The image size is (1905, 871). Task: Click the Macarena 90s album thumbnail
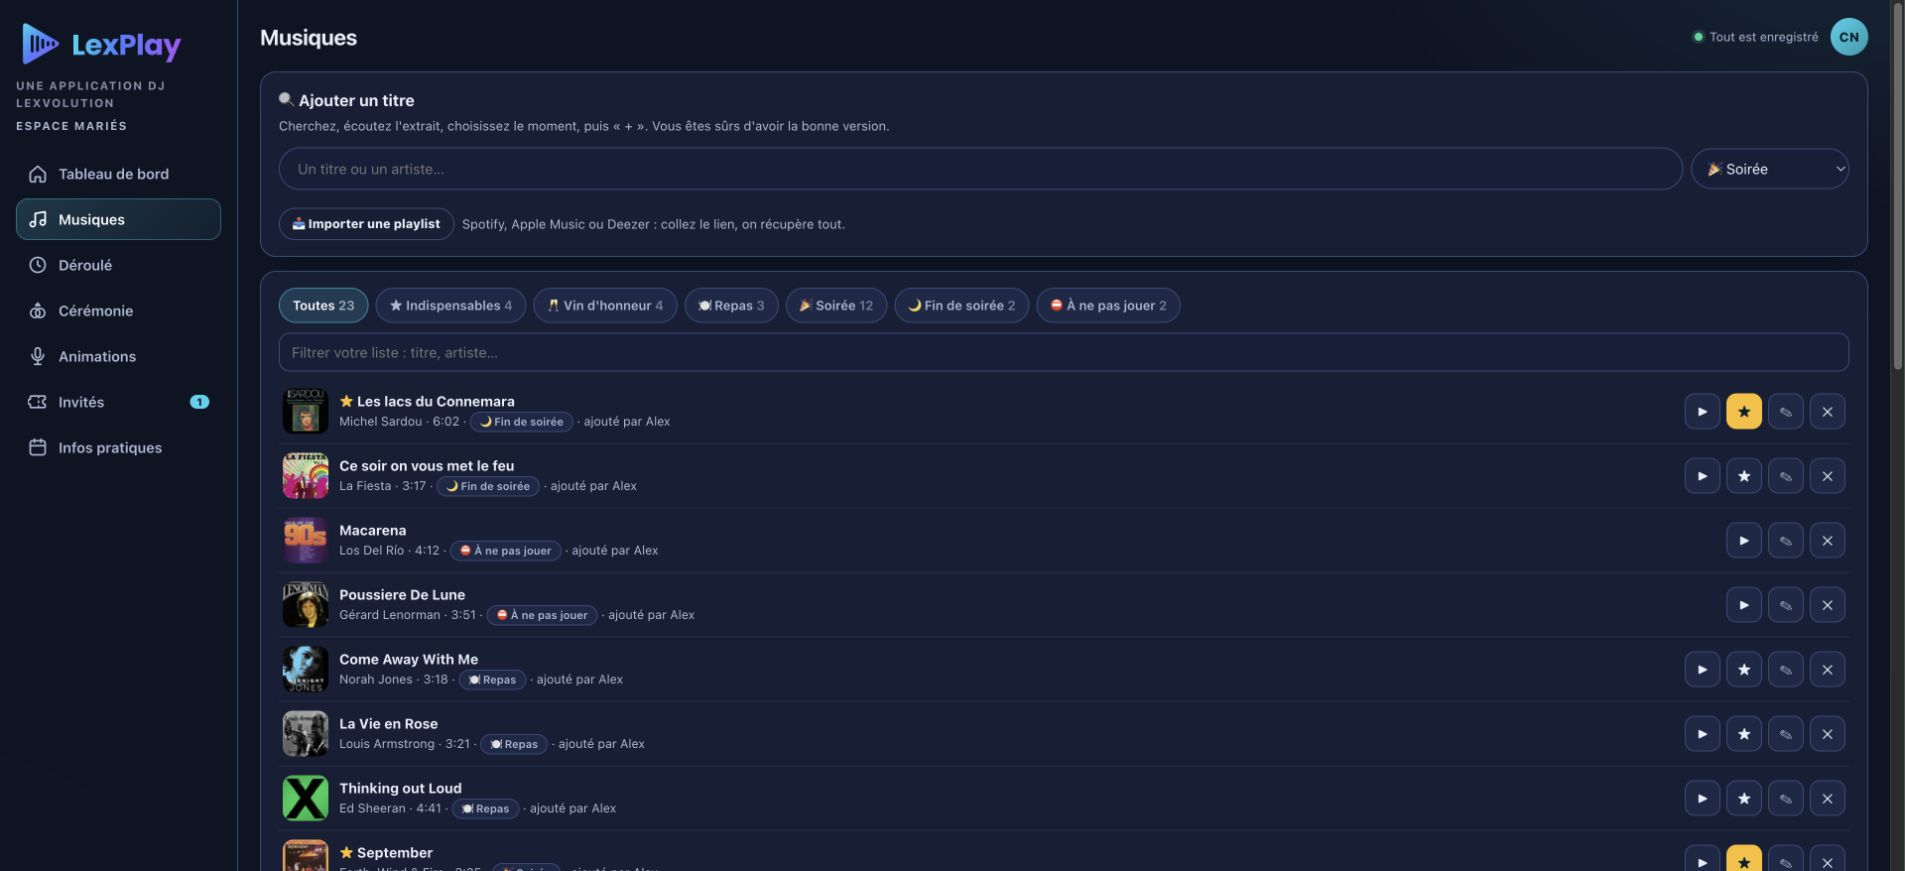click(305, 540)
